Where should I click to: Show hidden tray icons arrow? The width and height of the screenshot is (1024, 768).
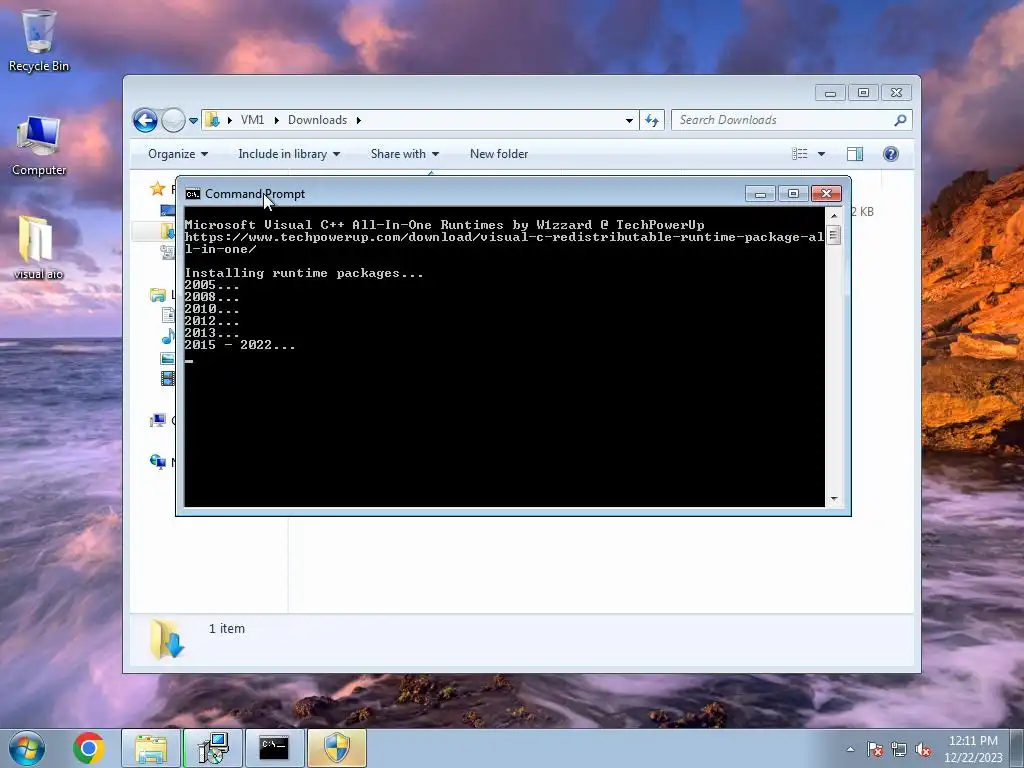pos(850,749)
